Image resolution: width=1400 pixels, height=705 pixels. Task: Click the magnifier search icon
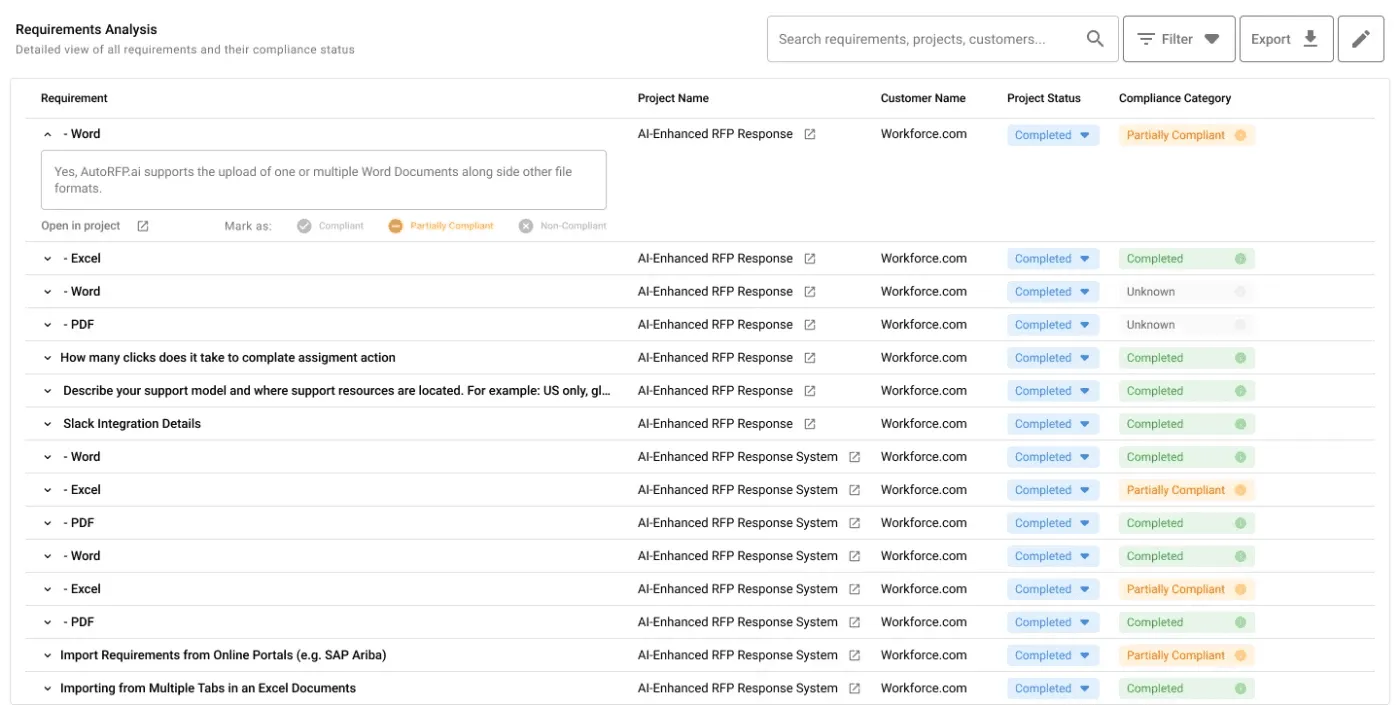click(x=1095, y=39)
